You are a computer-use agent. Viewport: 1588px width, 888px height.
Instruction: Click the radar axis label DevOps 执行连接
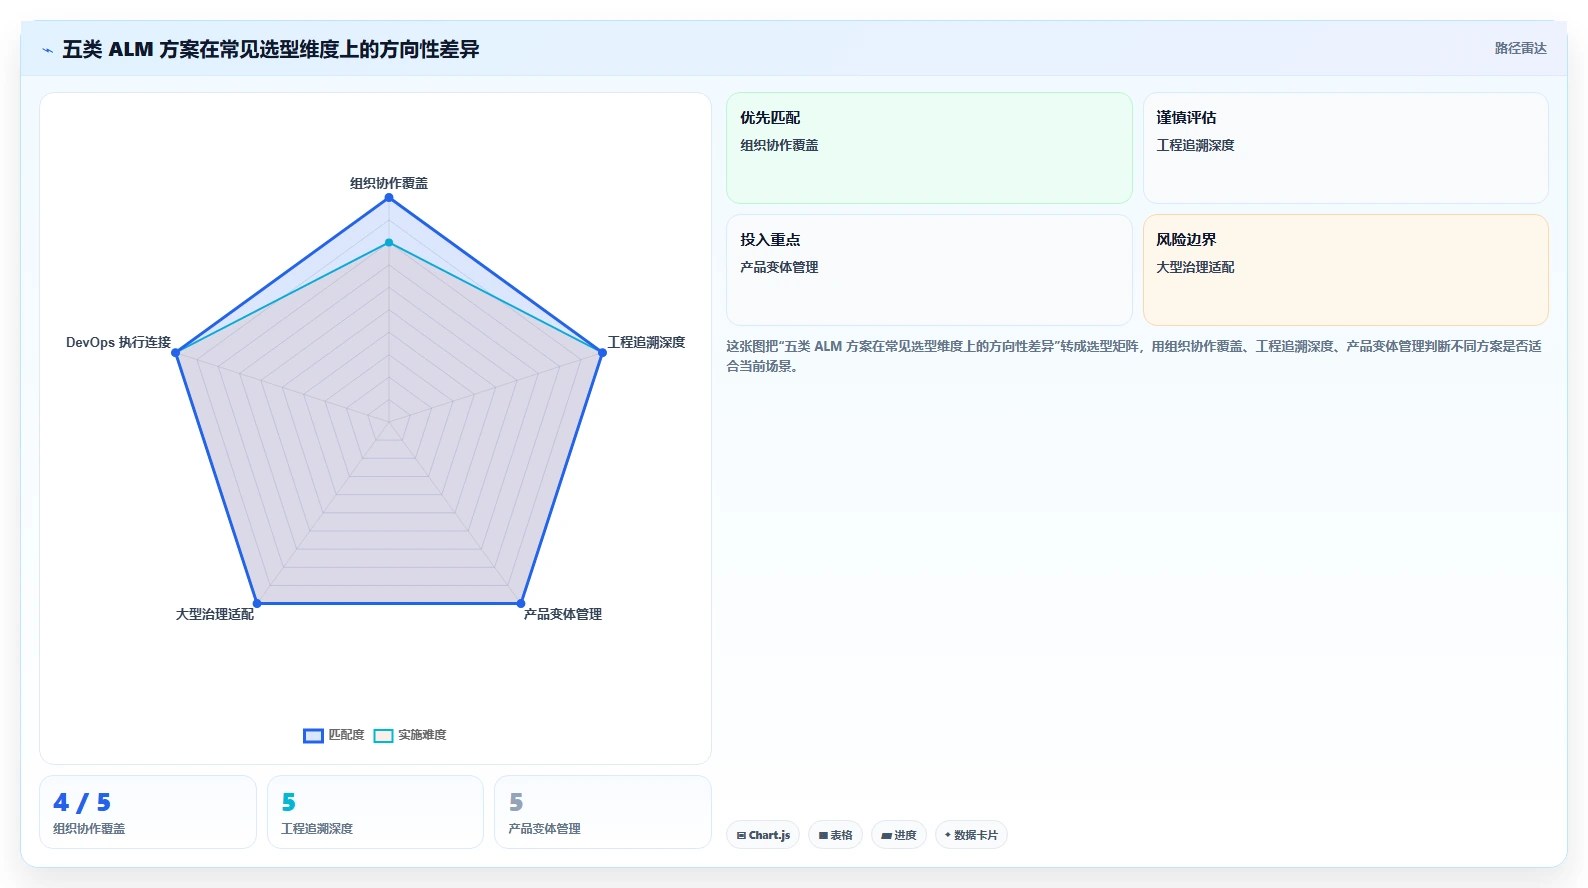(118, 342)
